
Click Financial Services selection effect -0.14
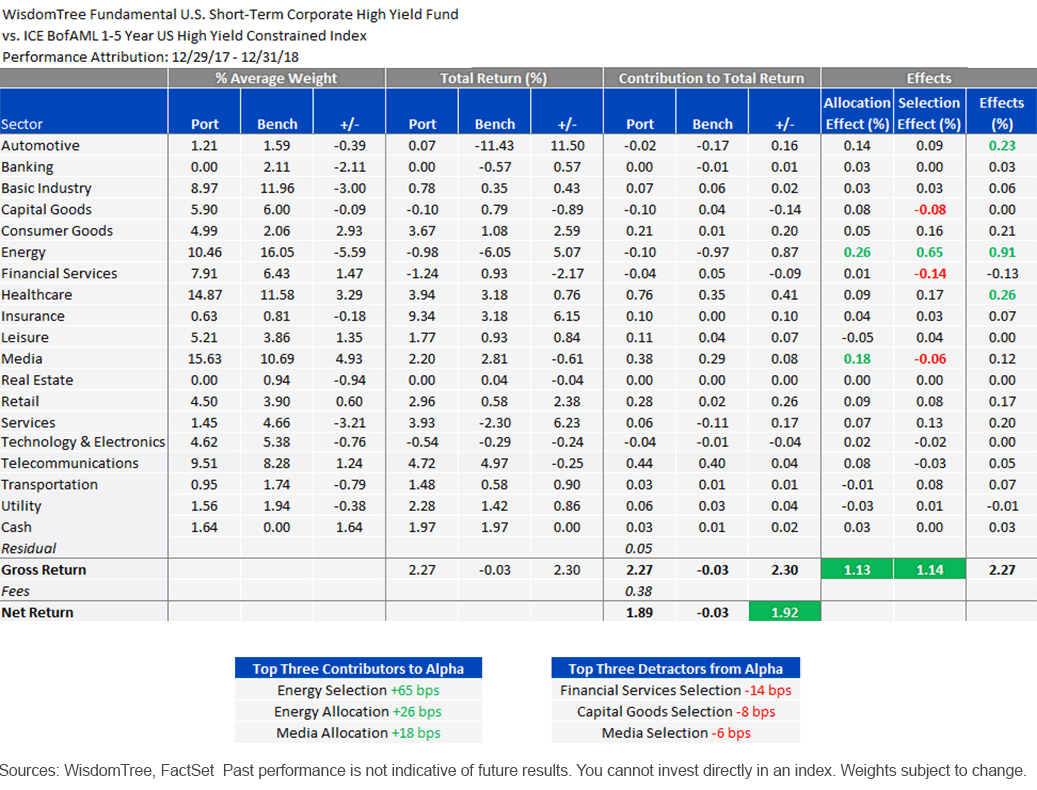[x=929, y=274]
